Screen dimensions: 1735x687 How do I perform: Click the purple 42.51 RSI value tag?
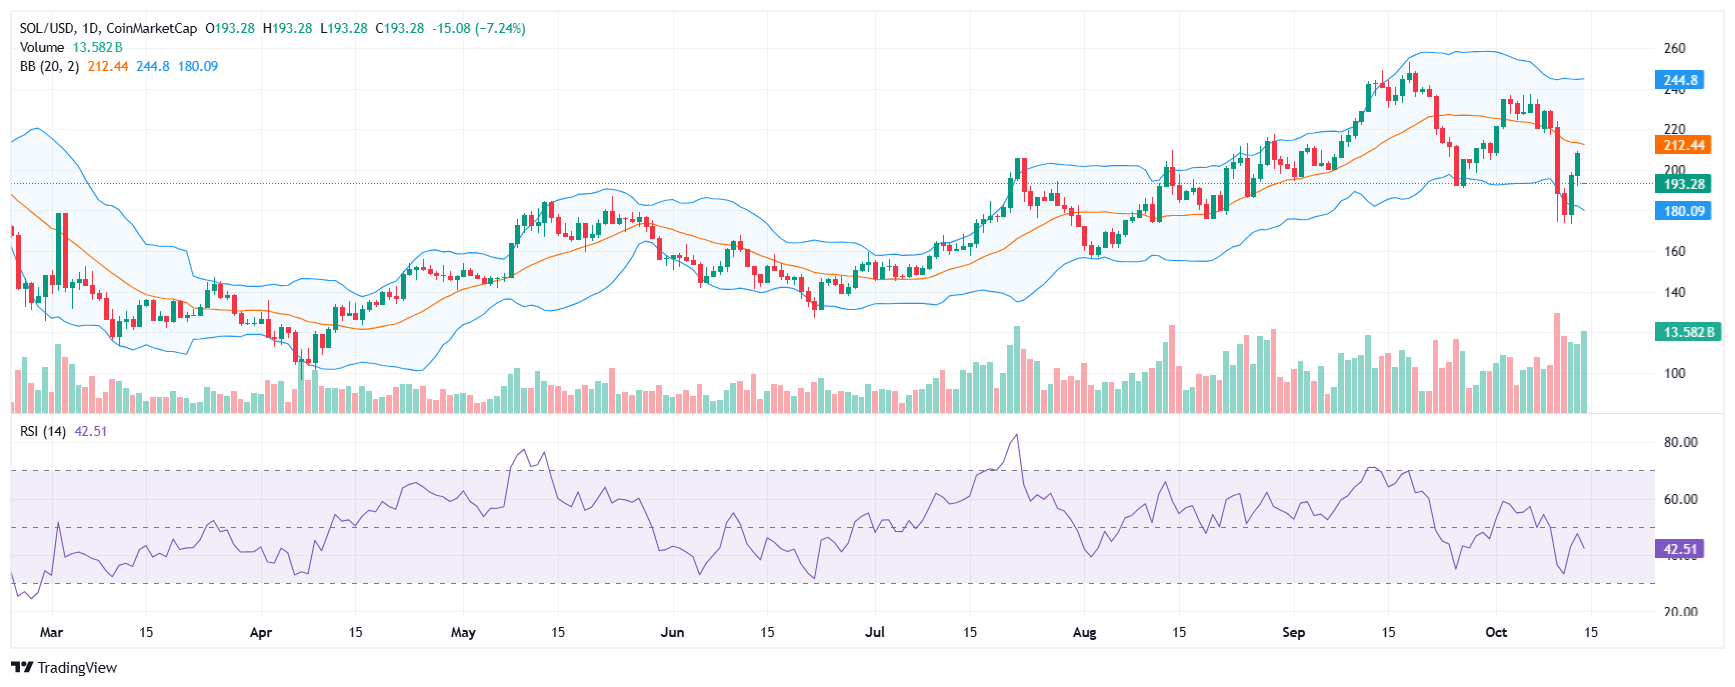click(1680, 549)
